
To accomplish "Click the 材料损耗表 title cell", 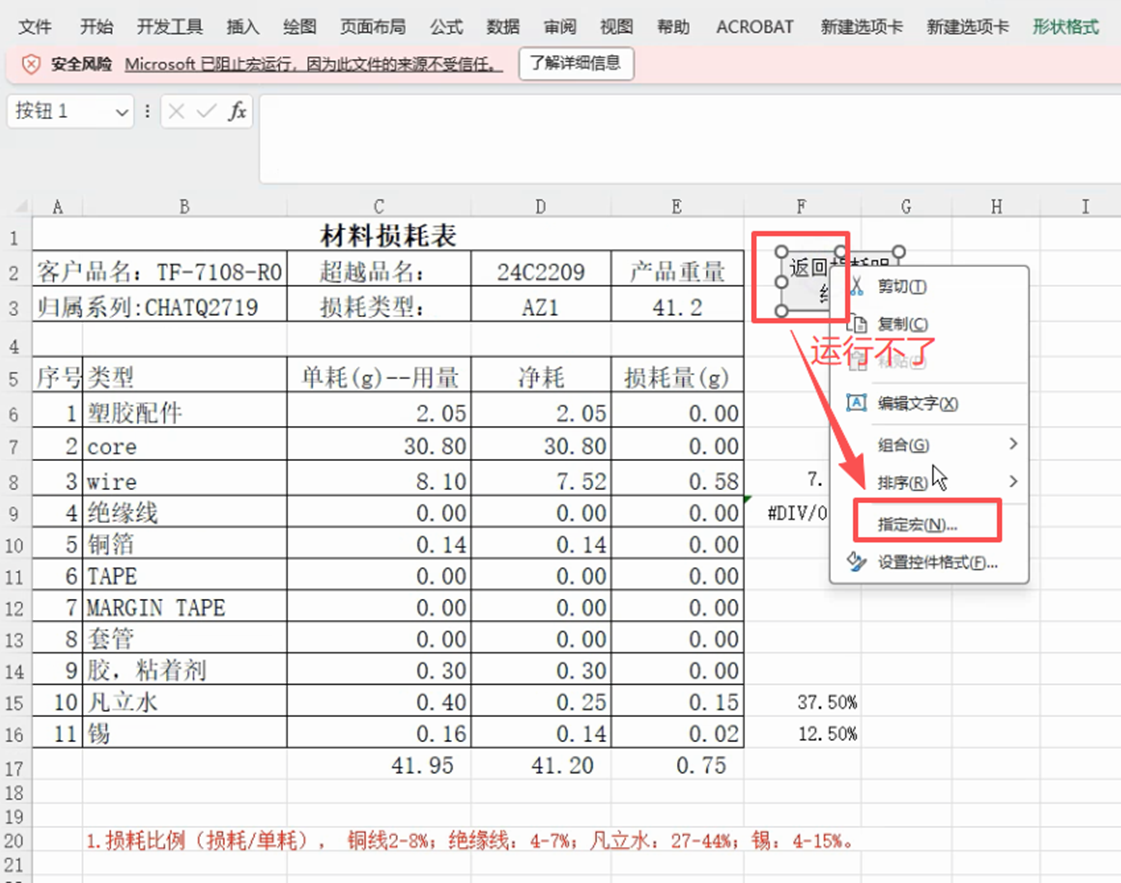I will [388, 235].
